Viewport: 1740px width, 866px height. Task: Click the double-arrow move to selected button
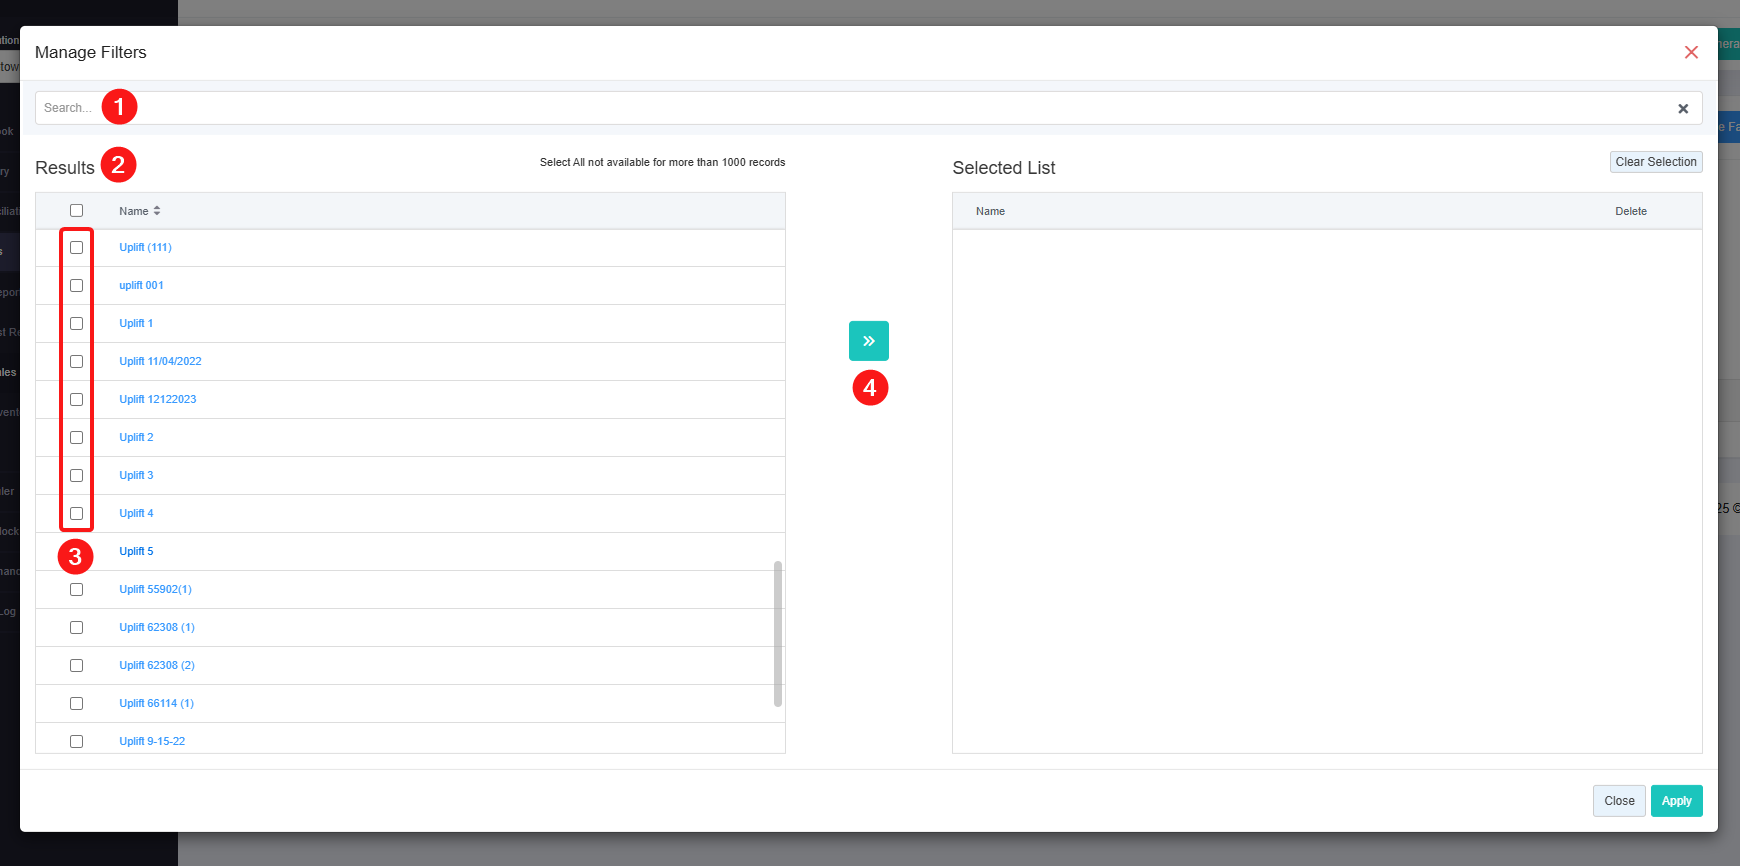click(868, 341)
